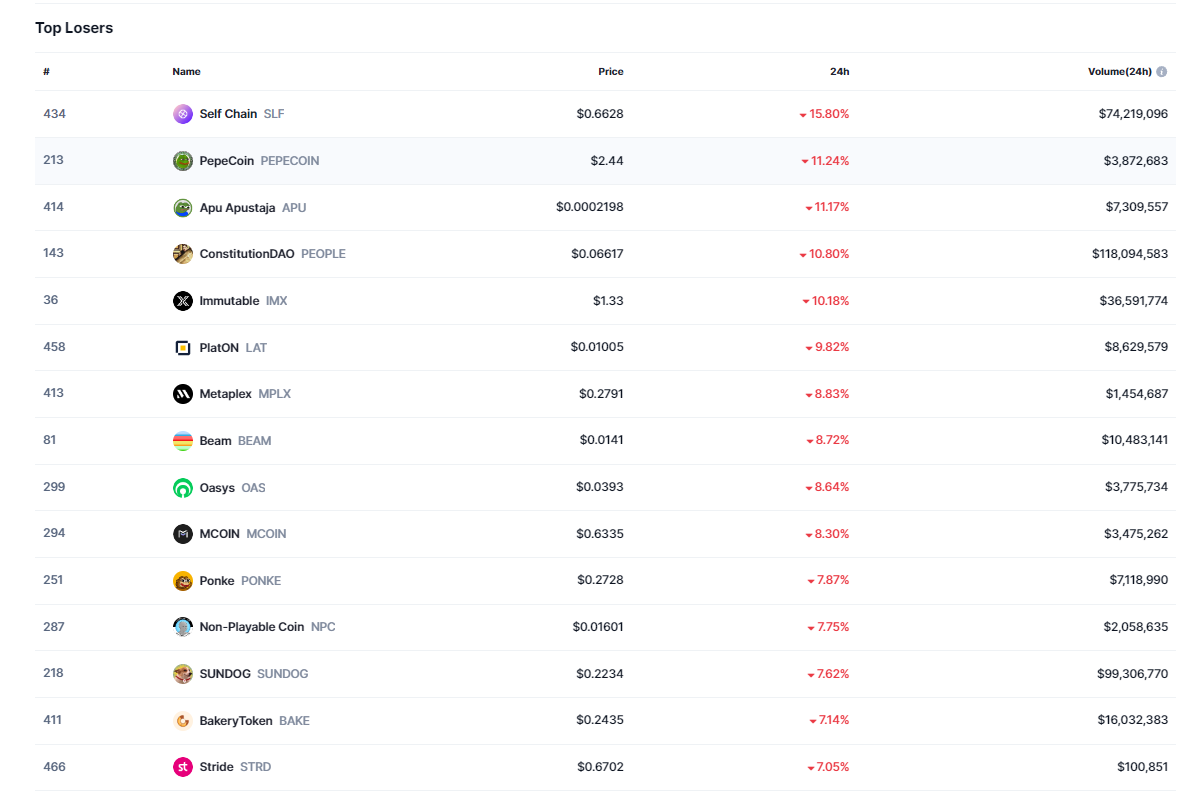The height and width of the screenshot is (797, 1200).
Task: Sort table by 24h change header
Action: click(x=839, y=72)
